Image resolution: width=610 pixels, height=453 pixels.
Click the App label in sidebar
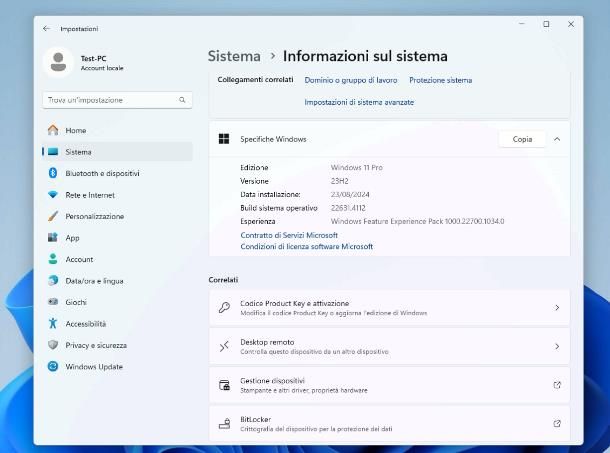72,238
